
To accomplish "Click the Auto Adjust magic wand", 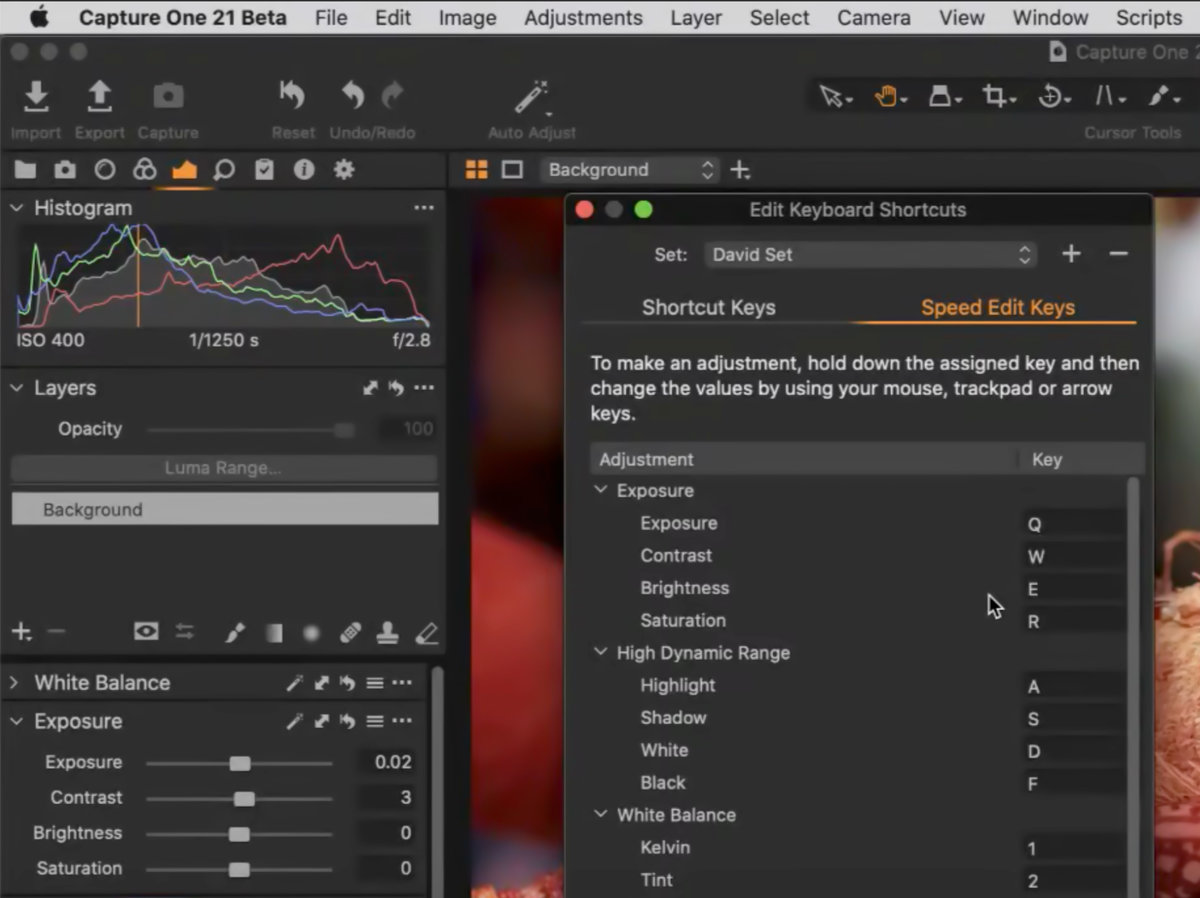I will point(531,98).
